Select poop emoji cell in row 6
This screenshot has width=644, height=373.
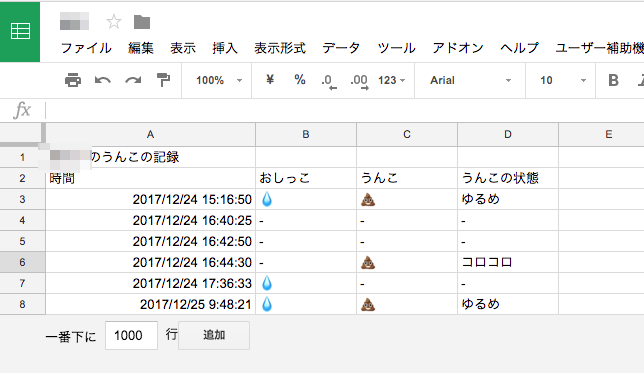[x=407, y=262]
